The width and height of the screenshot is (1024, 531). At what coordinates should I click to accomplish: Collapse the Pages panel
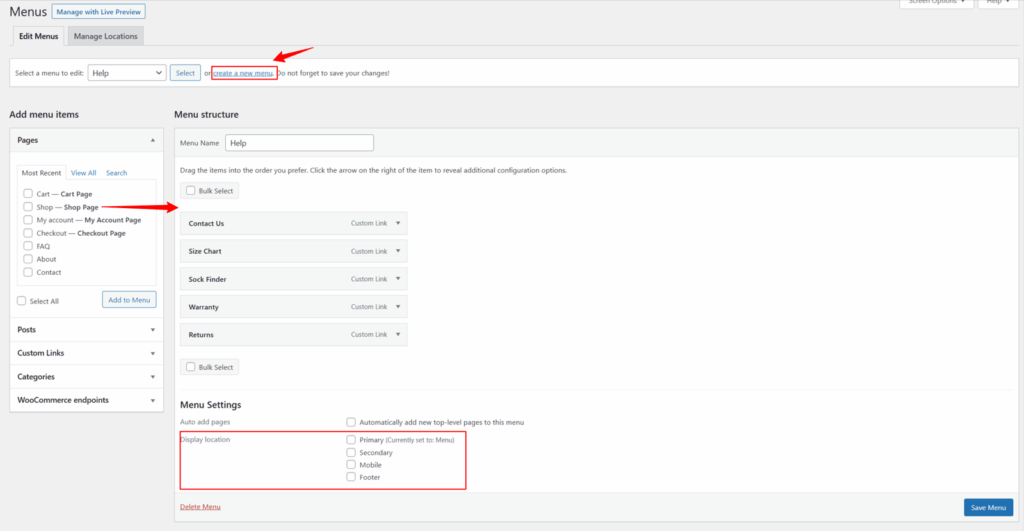tap(153, 141)
